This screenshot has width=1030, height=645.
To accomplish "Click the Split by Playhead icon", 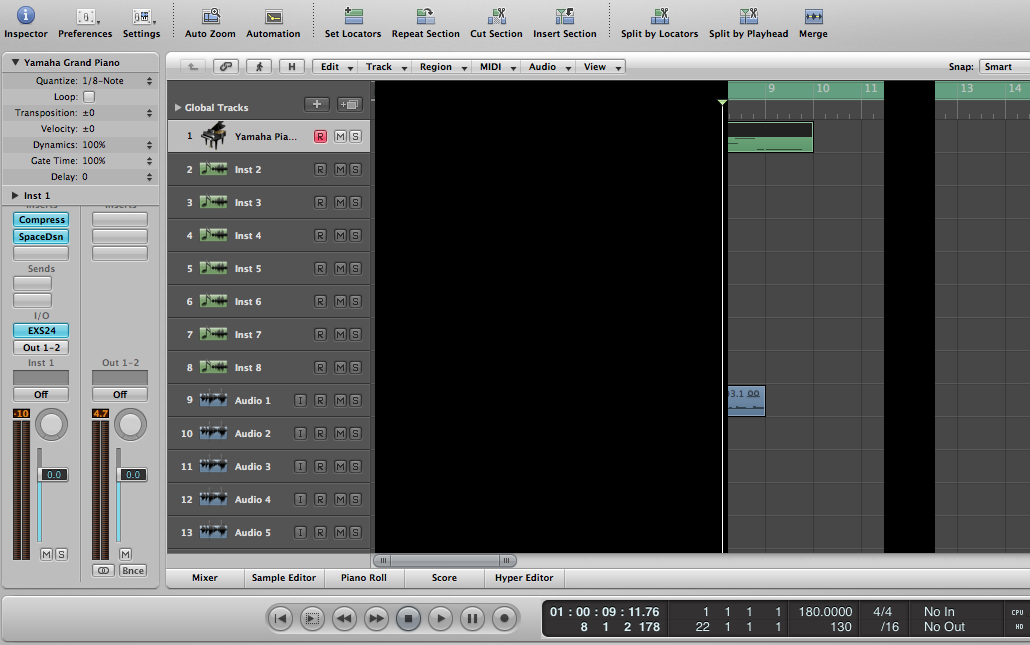I will (748, 16).
